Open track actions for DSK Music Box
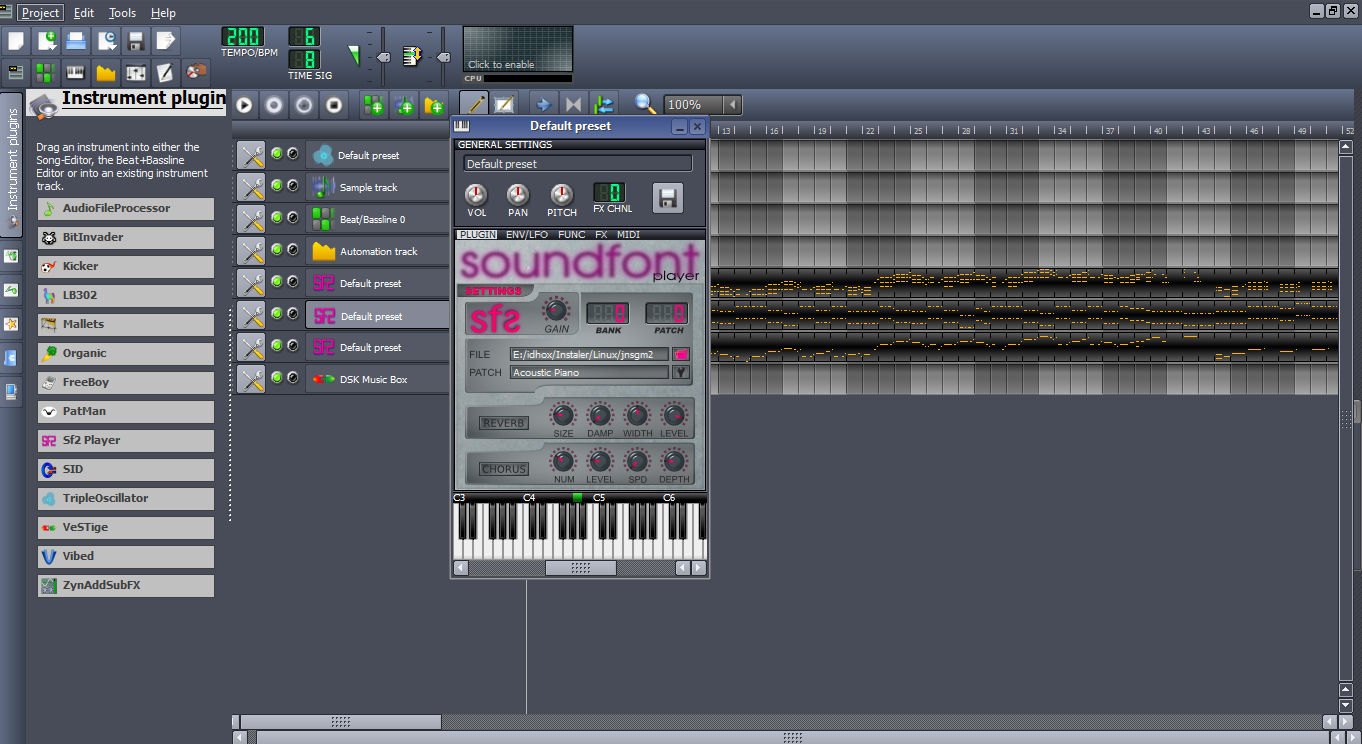The height and width of the screenshot is (744, 1362). coord(251,379)
